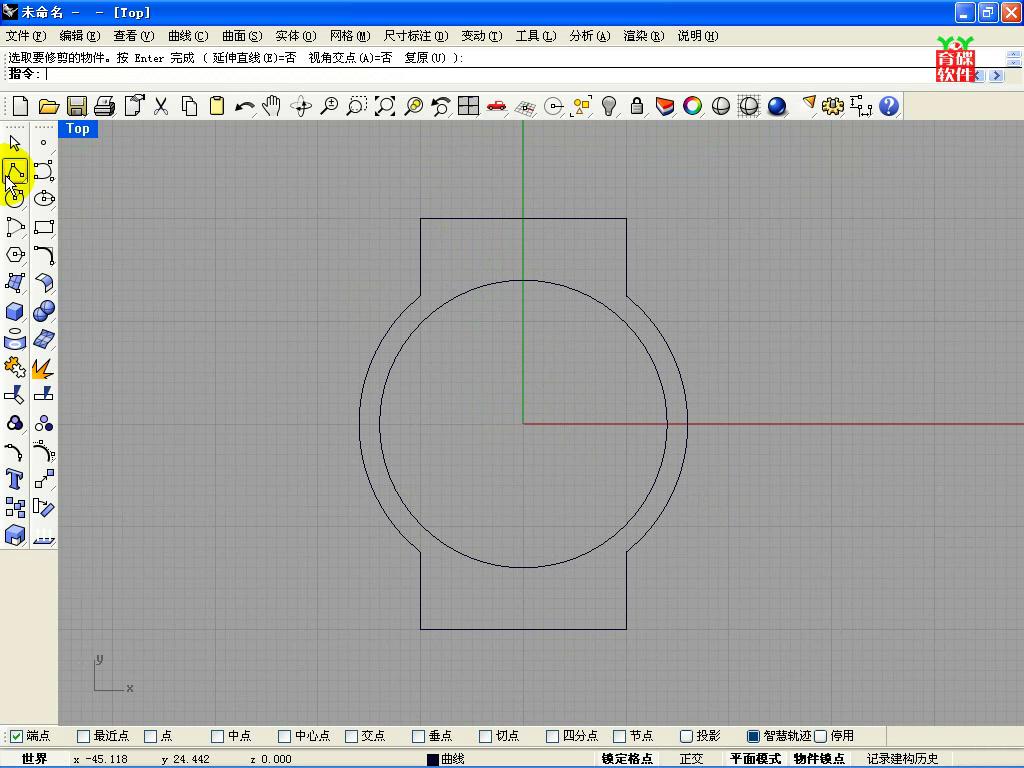1024x768 pixels.
Task: Open a file using the folder icon
Action: tap(49, 106)
